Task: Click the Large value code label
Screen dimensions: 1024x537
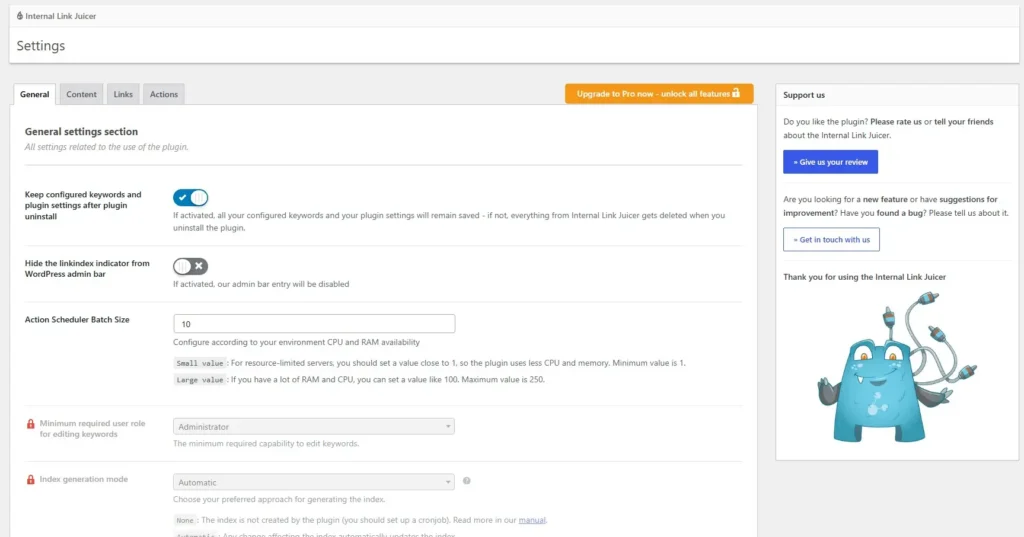Action: 199,380
